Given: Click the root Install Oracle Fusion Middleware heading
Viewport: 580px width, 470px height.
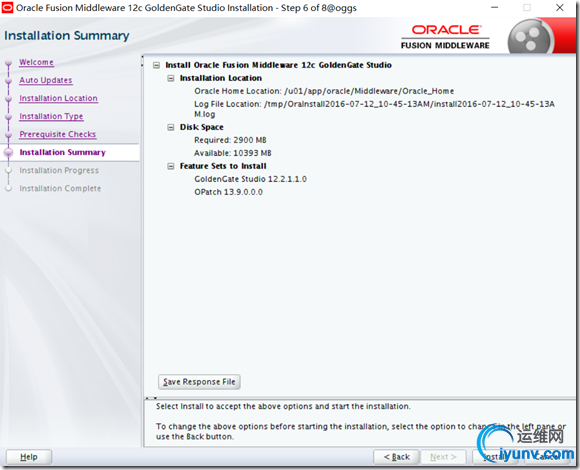Looking at the screenshot, I should [278, 65].
